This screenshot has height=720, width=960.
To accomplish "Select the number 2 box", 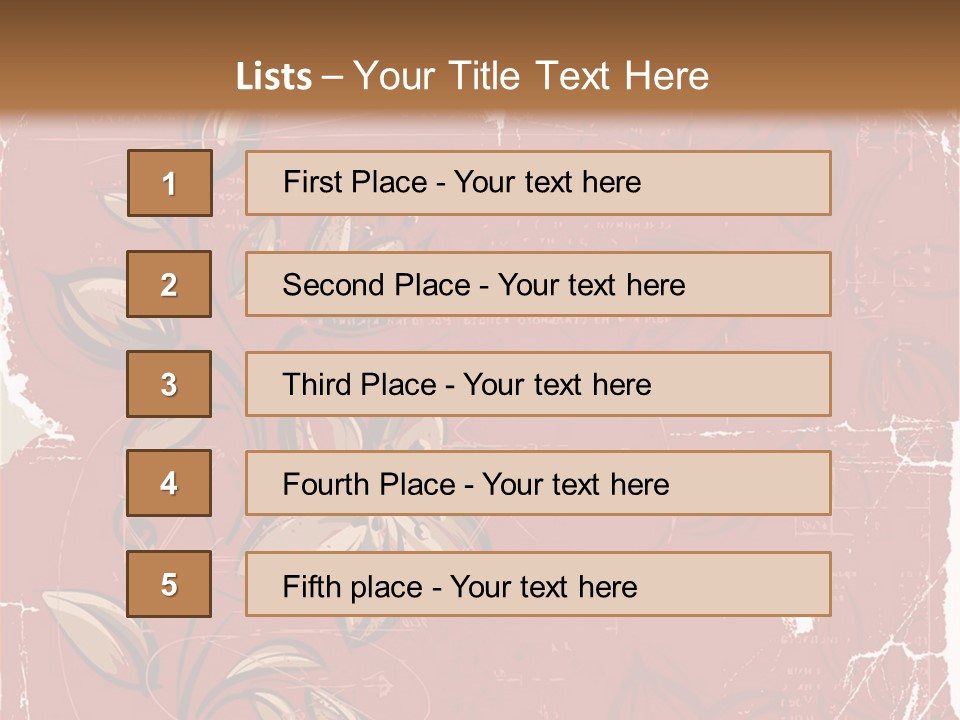I will (169, 284).
